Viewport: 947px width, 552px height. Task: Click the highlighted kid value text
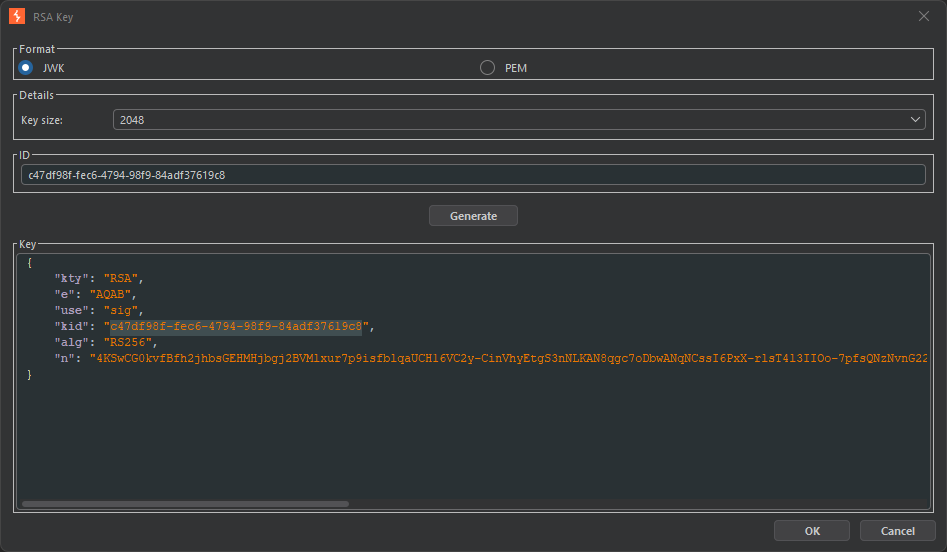[236, 326]
